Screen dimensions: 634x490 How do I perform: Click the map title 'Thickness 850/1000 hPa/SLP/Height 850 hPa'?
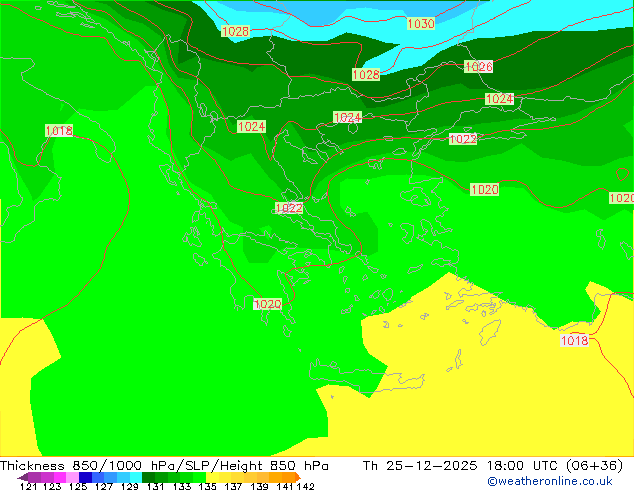click(164, 466)
